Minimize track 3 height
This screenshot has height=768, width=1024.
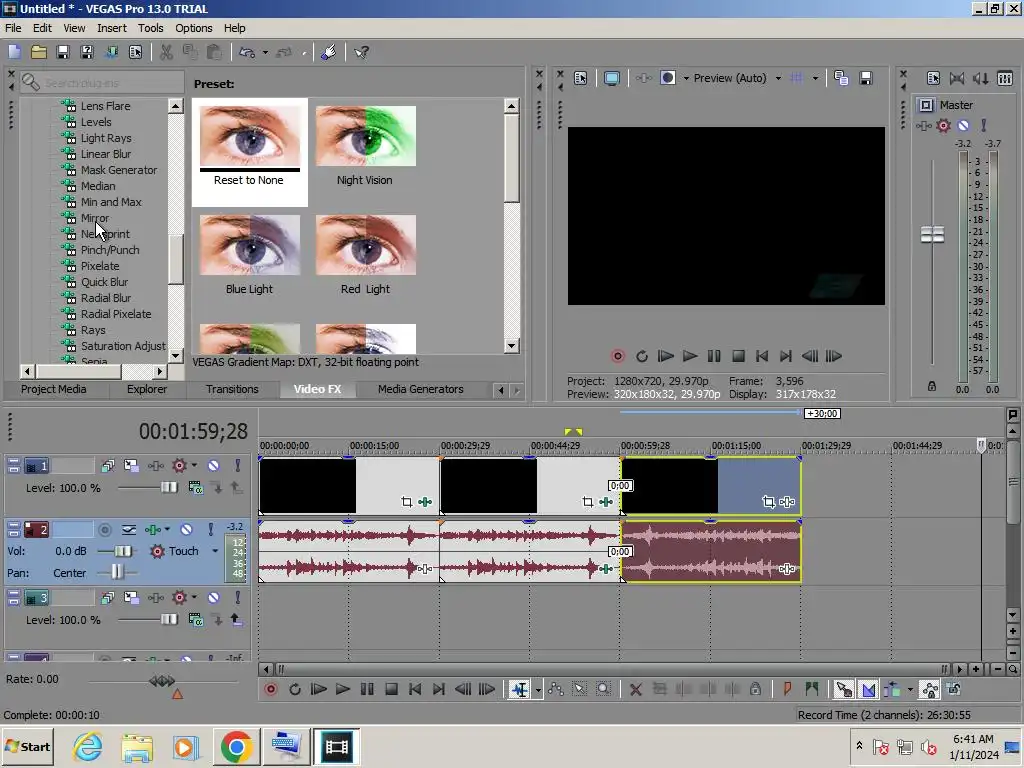click(x=13, y=594)
